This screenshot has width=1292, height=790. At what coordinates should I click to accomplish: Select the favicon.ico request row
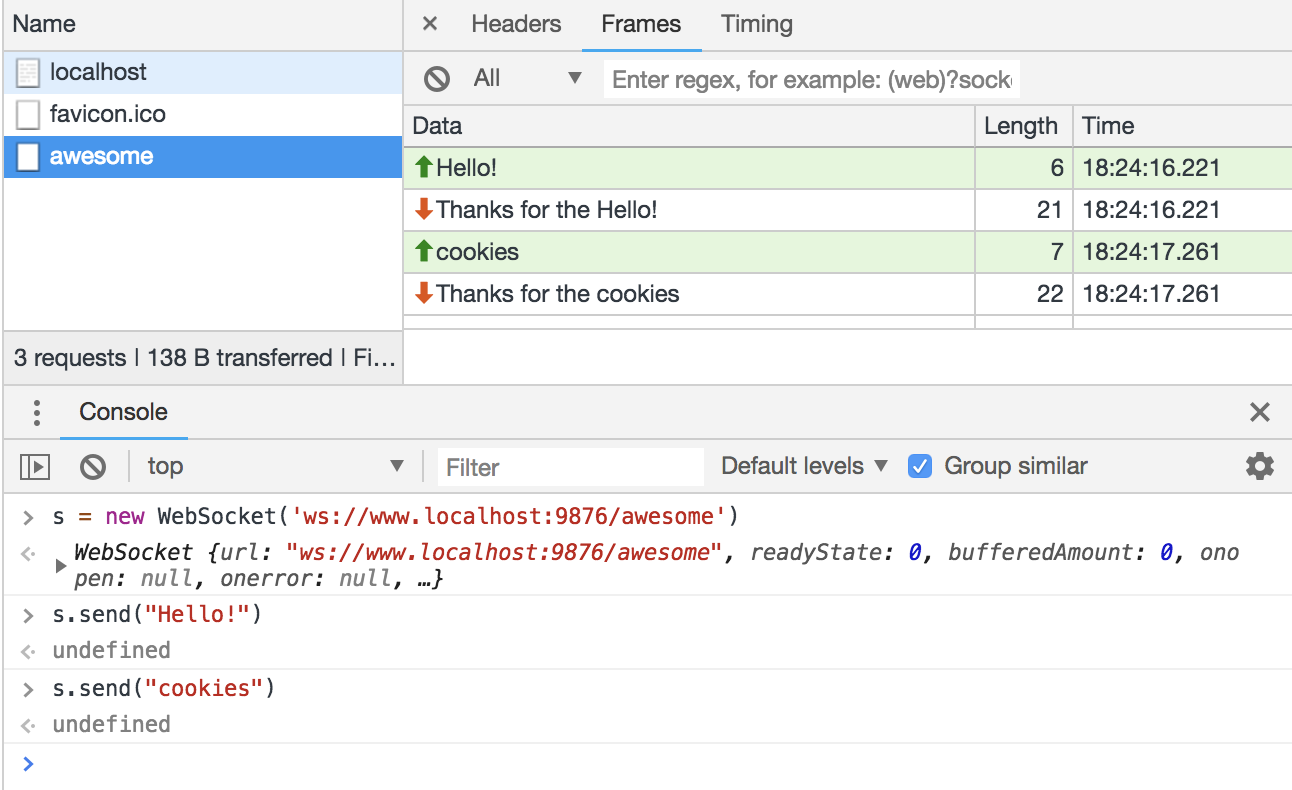[203, 114]
